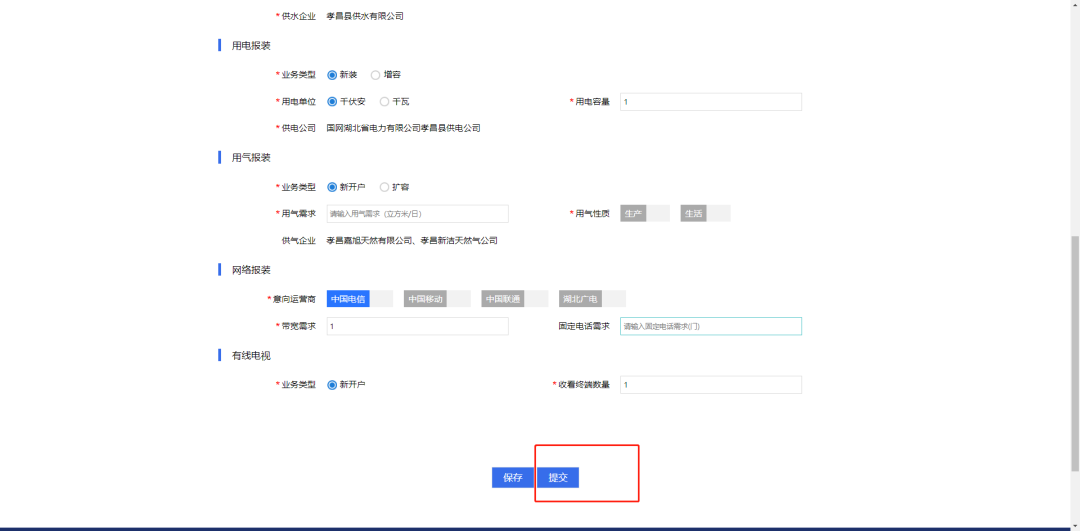Choose 千伏安 as the electricity unit
1080x531 pixels.
(x=332, y=102)
